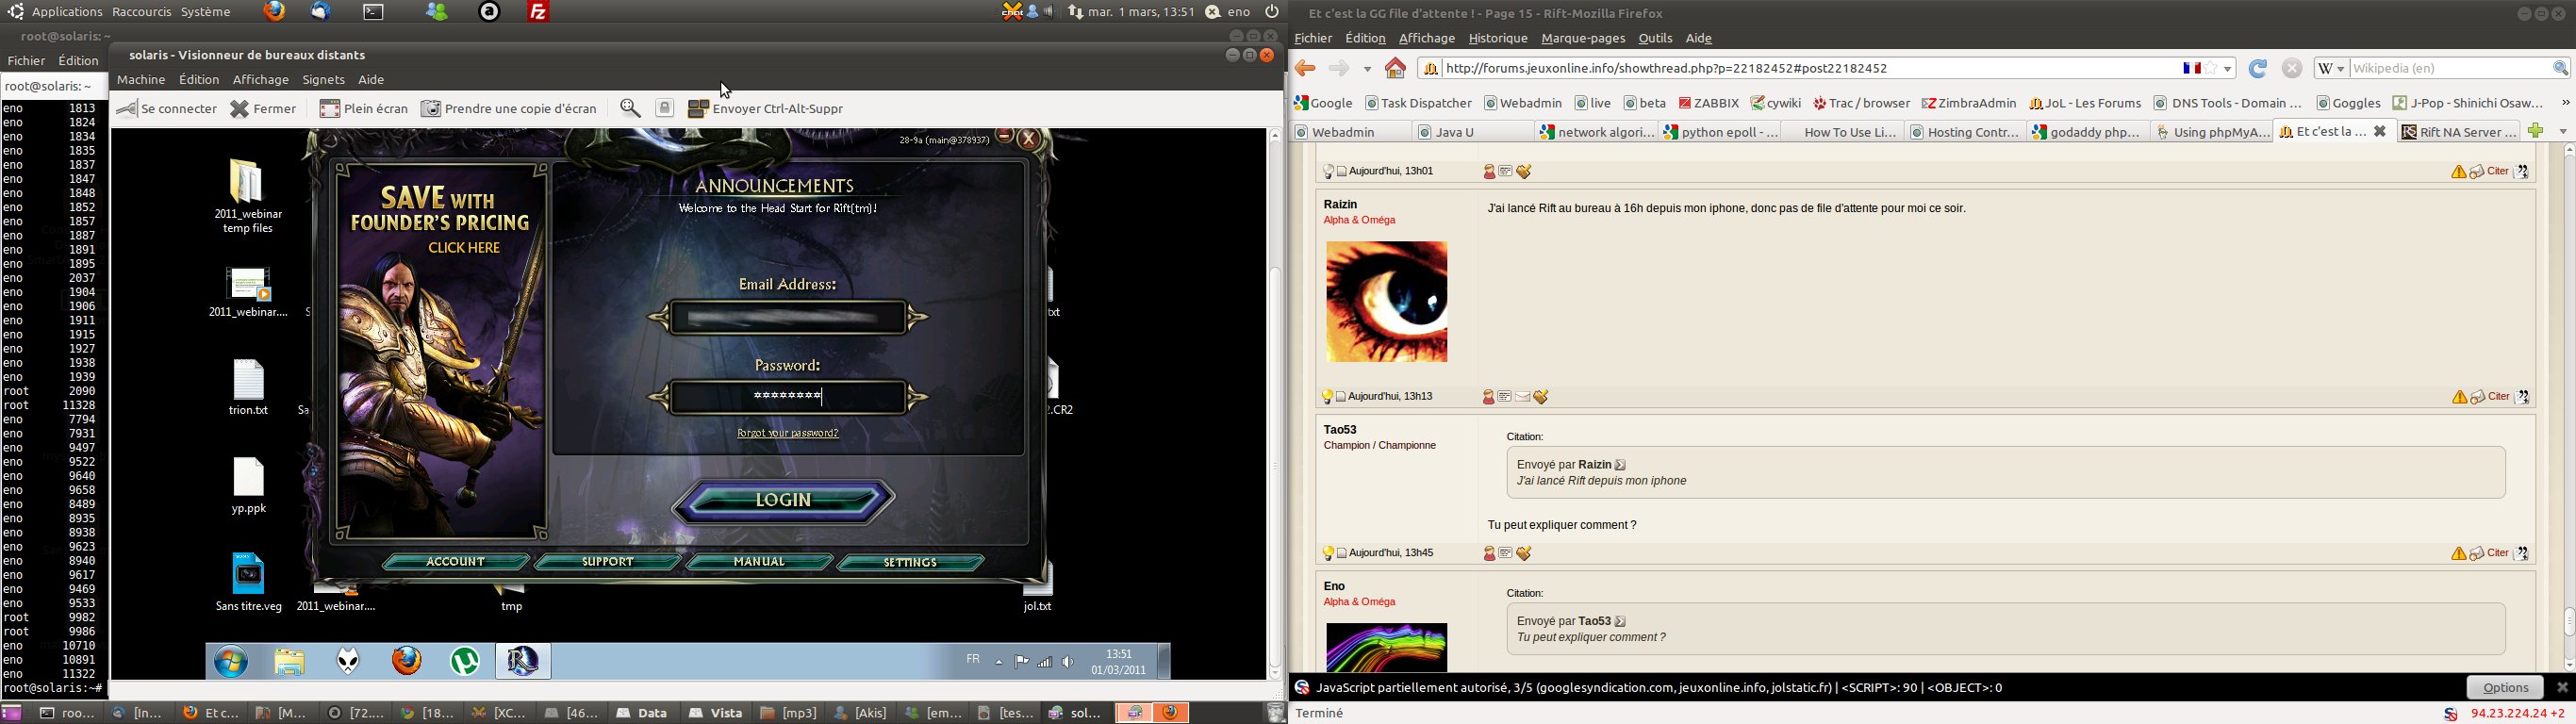Show hidden icons in the remote Windows tray
The image size is (2576, 724).
pyautogui.click(x=998, y=661)
